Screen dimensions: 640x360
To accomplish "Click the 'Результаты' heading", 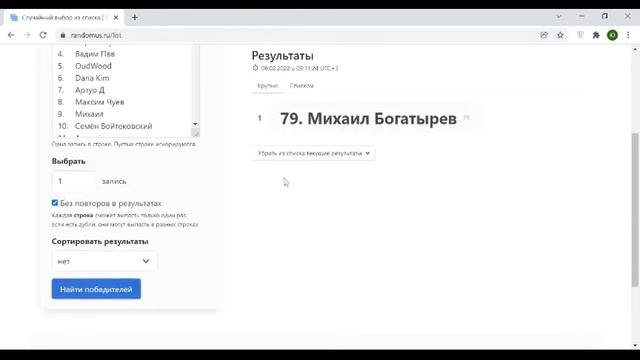I will [x=282, y=56].
